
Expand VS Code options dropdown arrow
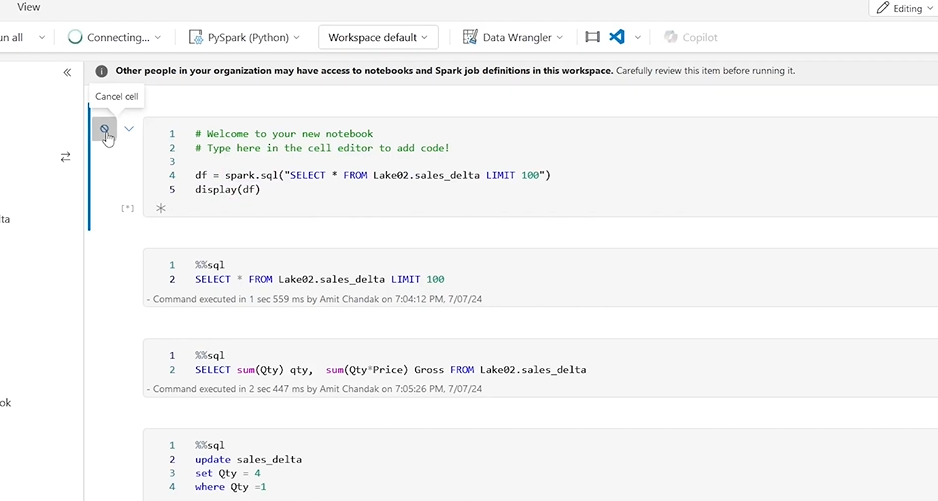click(x=638, y=37)
